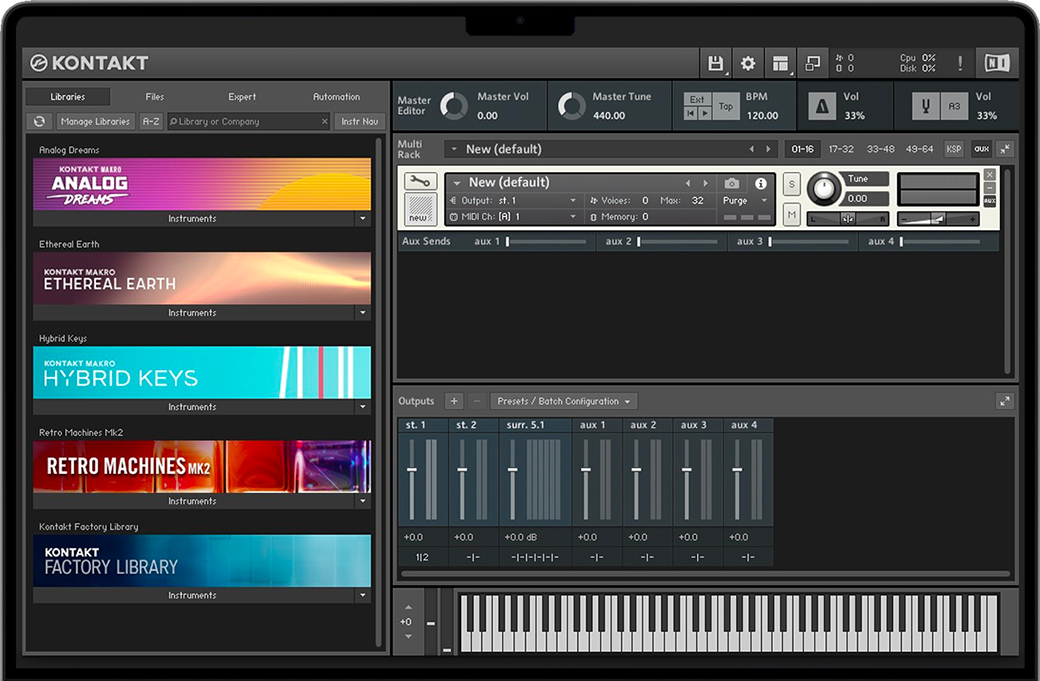
Task: Click the camera snapshot icon
Action: click(732, 183)
